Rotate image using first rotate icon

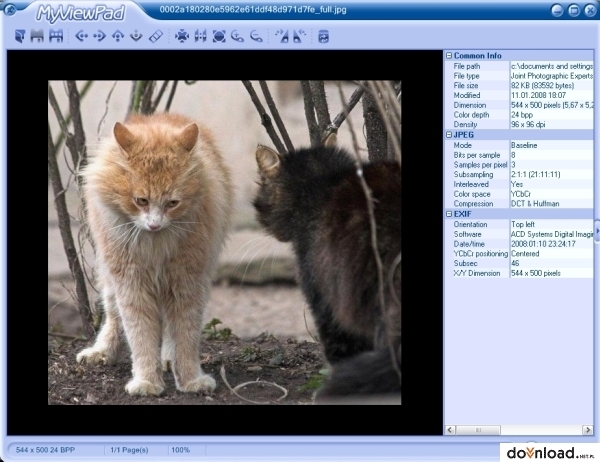click(282, 36)
